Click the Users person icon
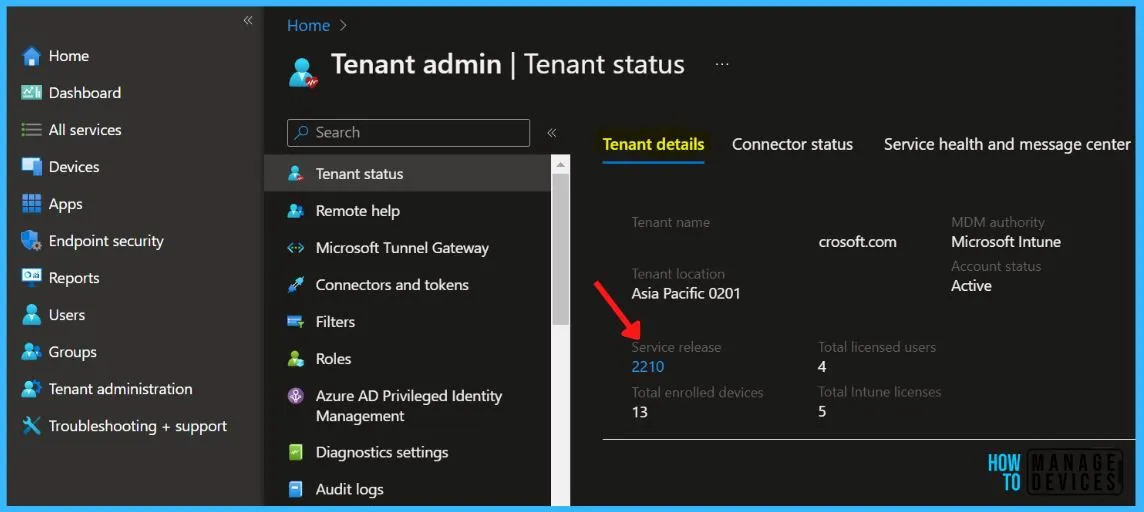The image size is (1144, 512). tap(31, 315)
